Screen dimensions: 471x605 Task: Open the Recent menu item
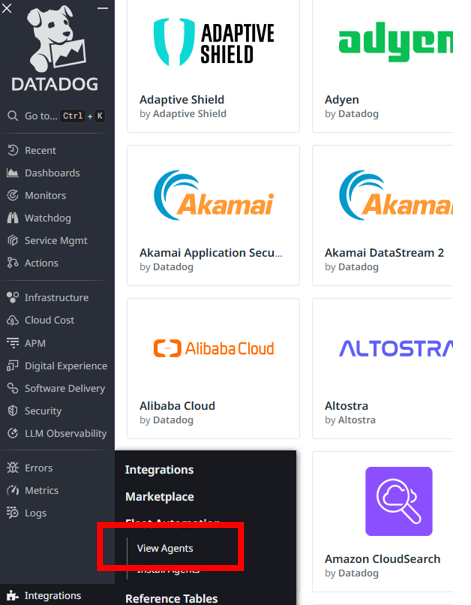(40, 150)
